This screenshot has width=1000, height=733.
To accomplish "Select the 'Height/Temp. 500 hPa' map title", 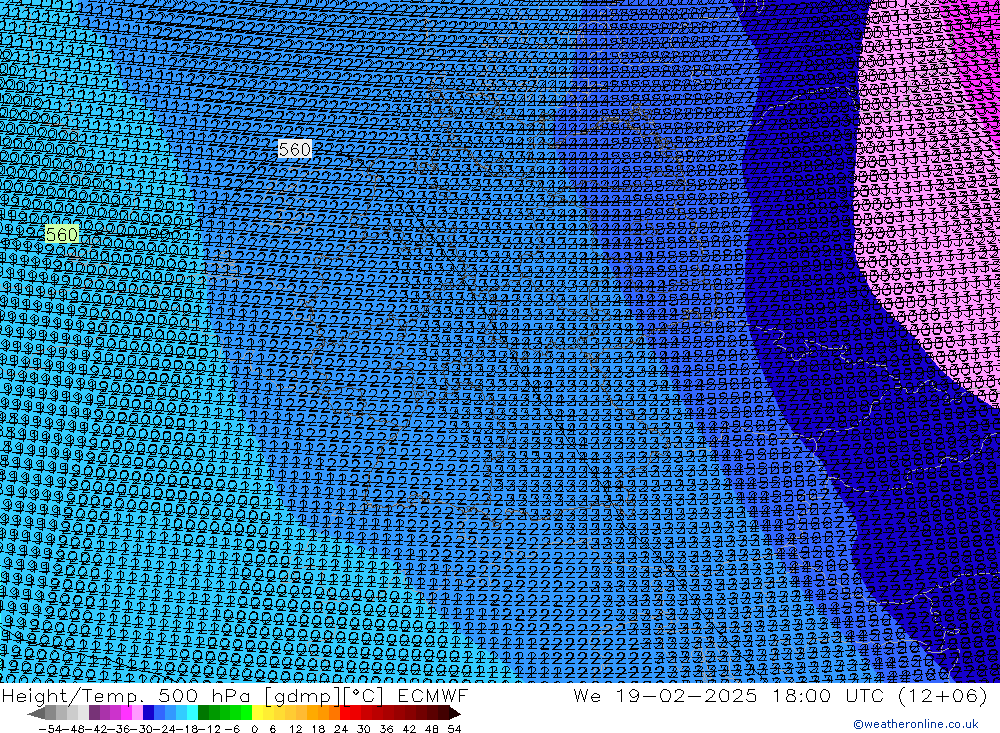I will pos(127,695).
